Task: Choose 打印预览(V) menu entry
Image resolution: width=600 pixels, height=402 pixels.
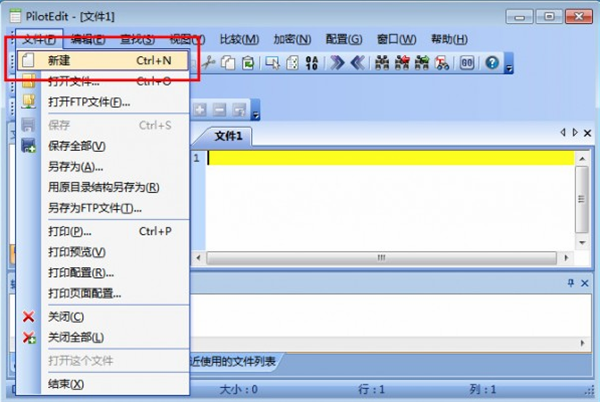Action: tap(103, 252)
